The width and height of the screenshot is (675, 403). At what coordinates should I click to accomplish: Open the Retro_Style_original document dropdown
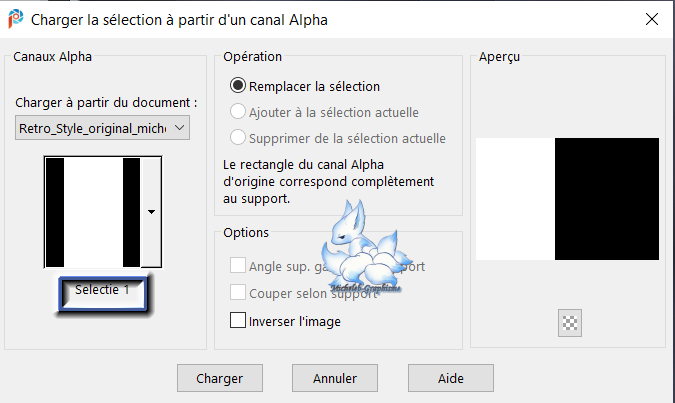tap(102, 128)
